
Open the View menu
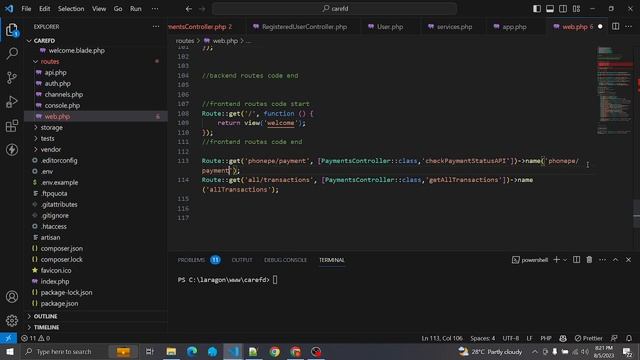pos(99,9)
